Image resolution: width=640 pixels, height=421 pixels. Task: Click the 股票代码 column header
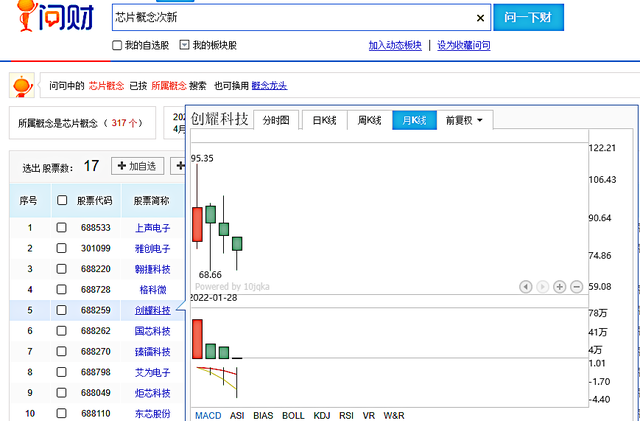(x=94, y=200)
